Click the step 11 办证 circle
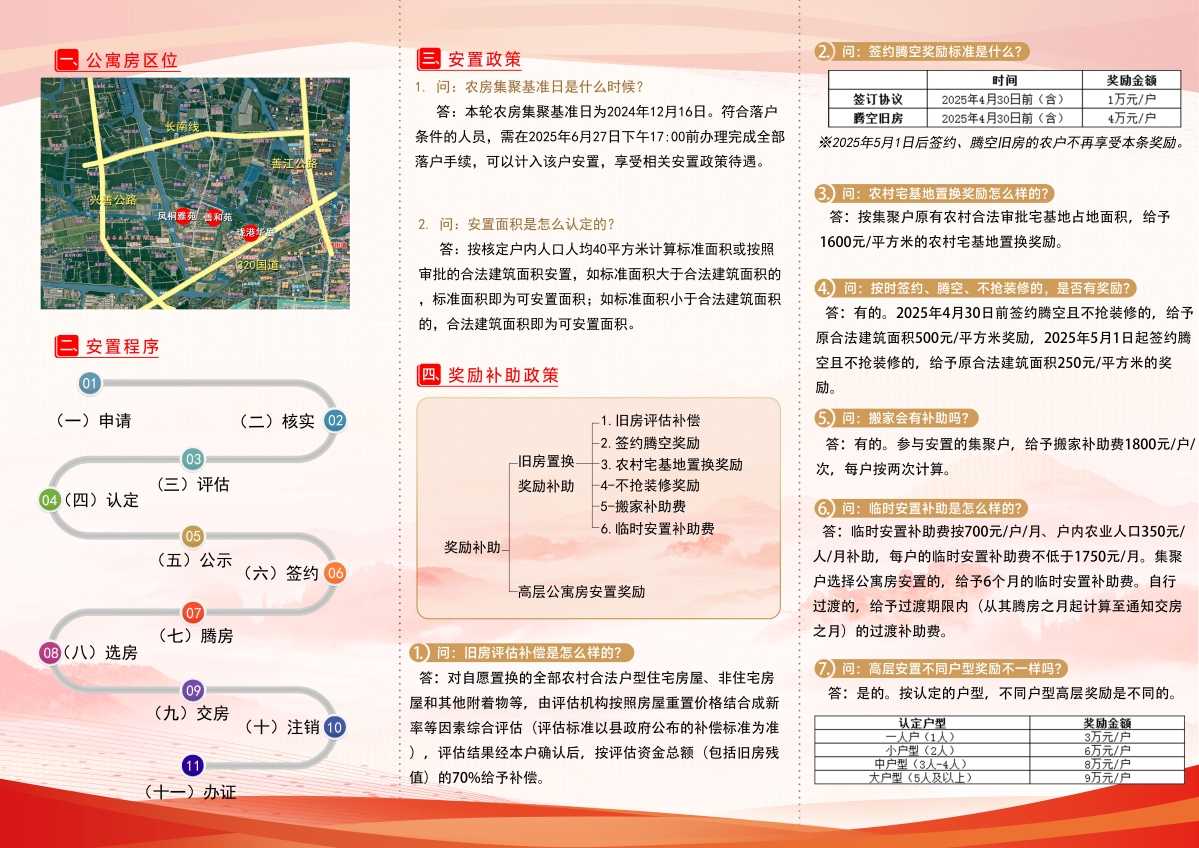 click(x=191, y=766)
